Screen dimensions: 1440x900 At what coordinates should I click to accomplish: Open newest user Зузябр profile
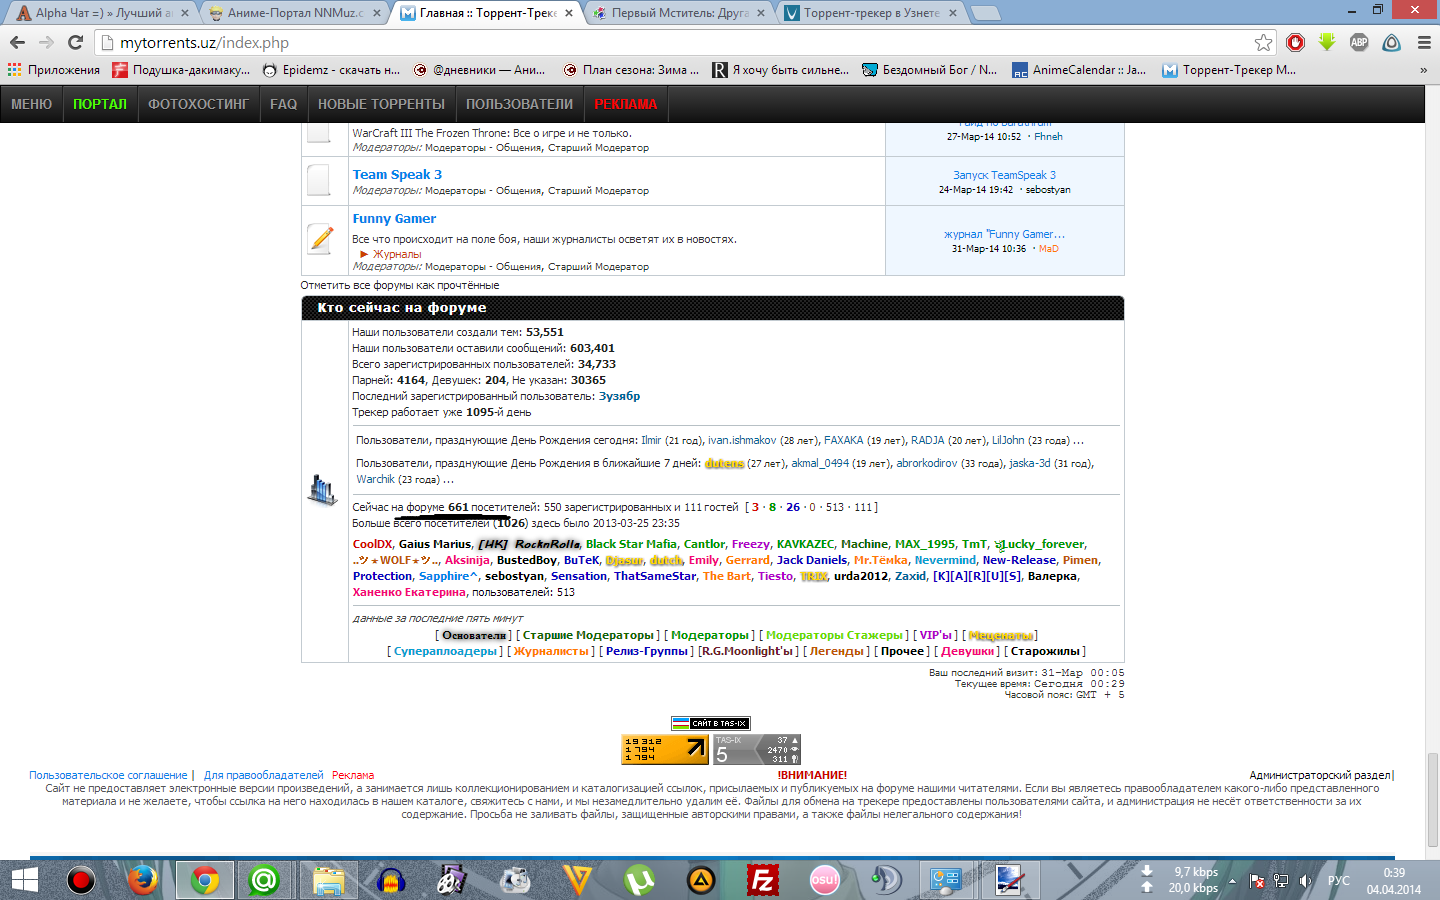(619, 396)
